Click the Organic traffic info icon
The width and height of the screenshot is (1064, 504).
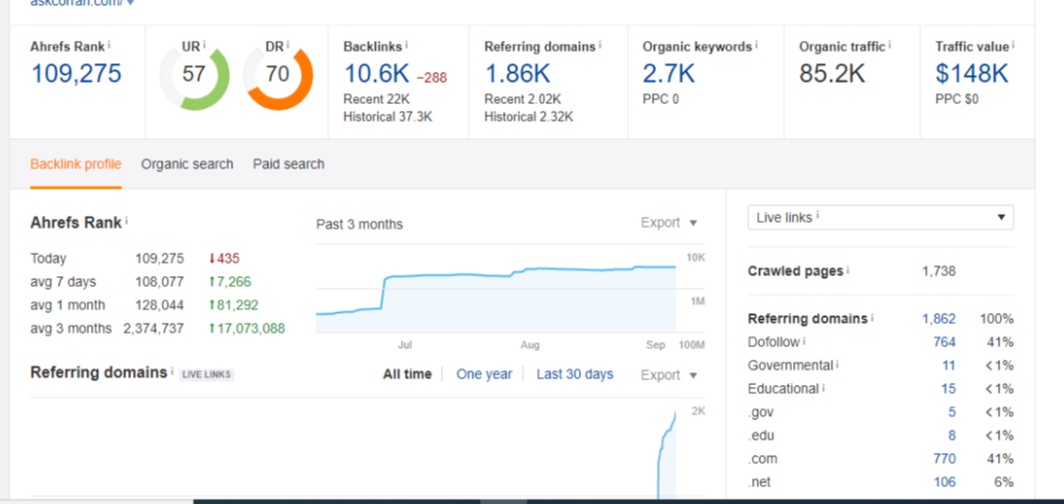(890, 45)
